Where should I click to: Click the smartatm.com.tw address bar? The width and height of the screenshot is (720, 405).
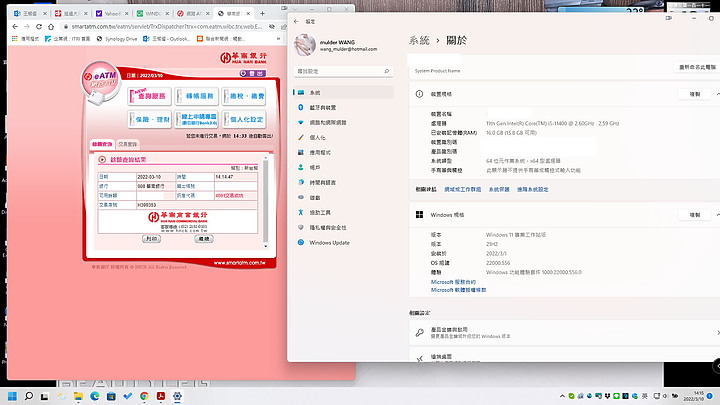(x=166, y=27)
